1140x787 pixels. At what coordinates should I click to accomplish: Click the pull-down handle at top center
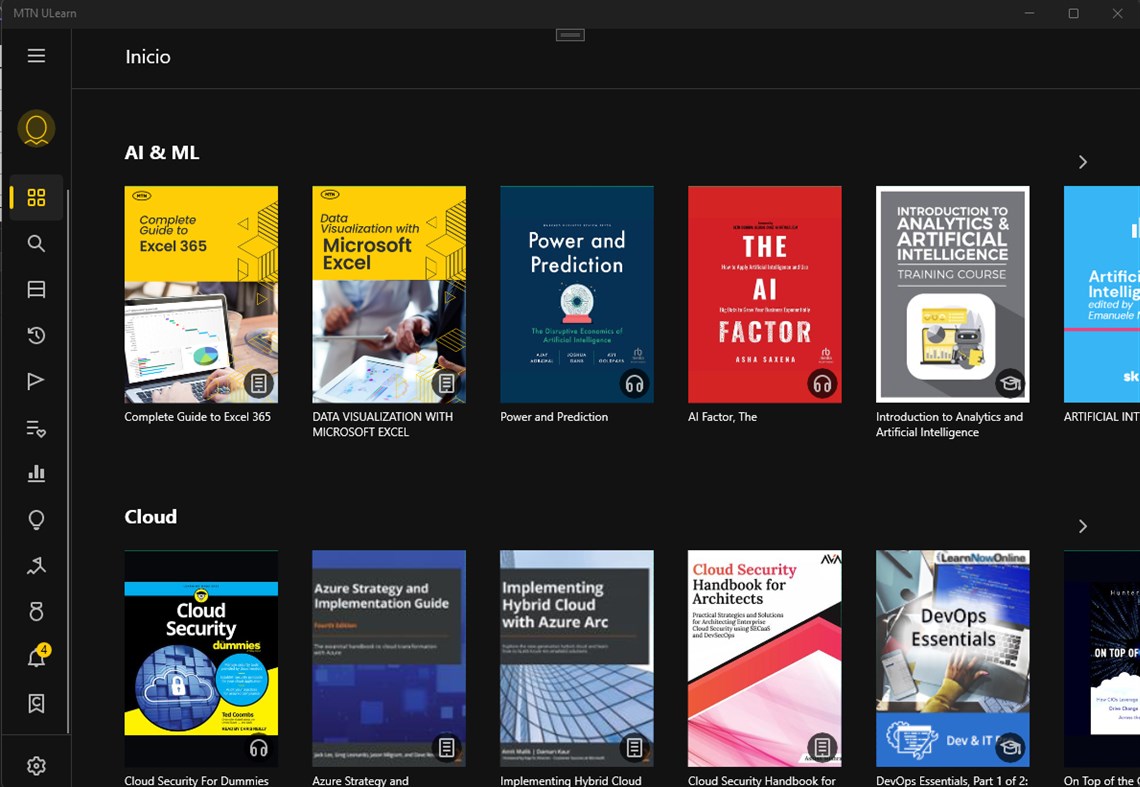coord(570,35)
